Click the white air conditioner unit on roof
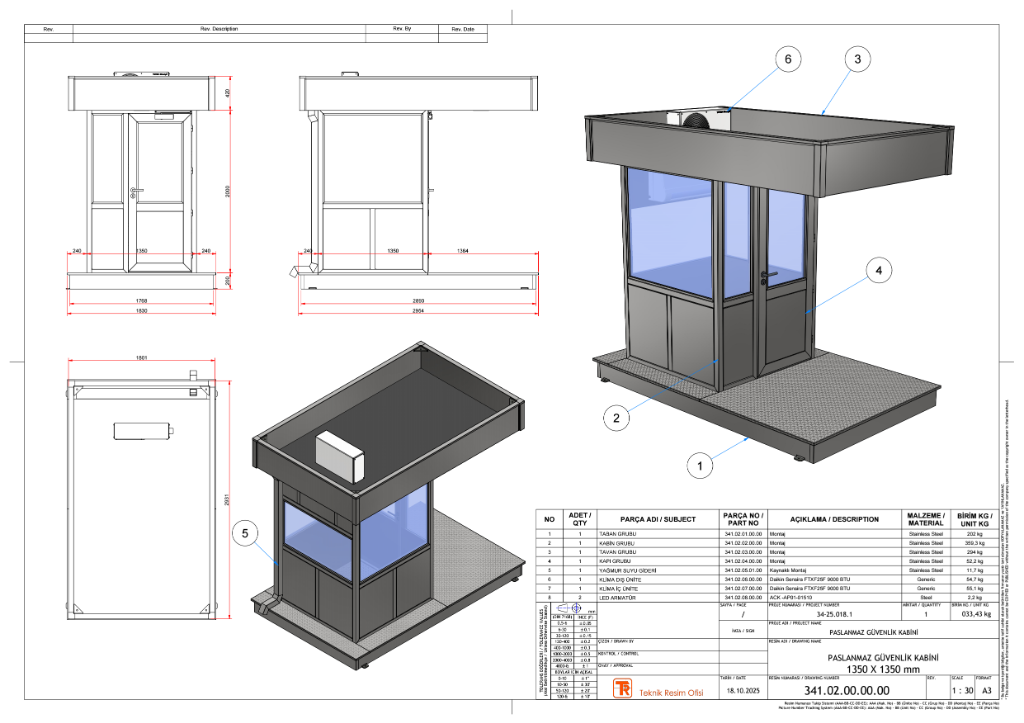This screenshot has width=1024, height=723. click(340, 455)
